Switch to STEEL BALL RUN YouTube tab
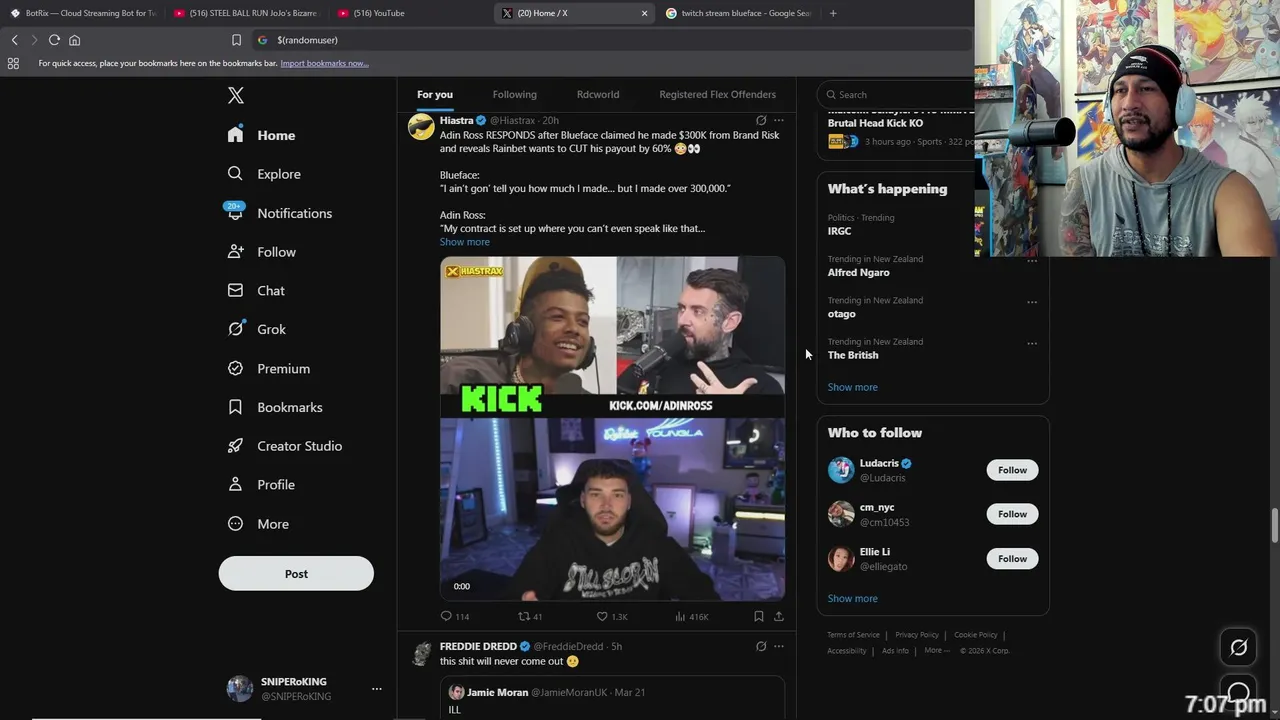This screenshot has width=1280, height=720. click(x=246, y=13)
